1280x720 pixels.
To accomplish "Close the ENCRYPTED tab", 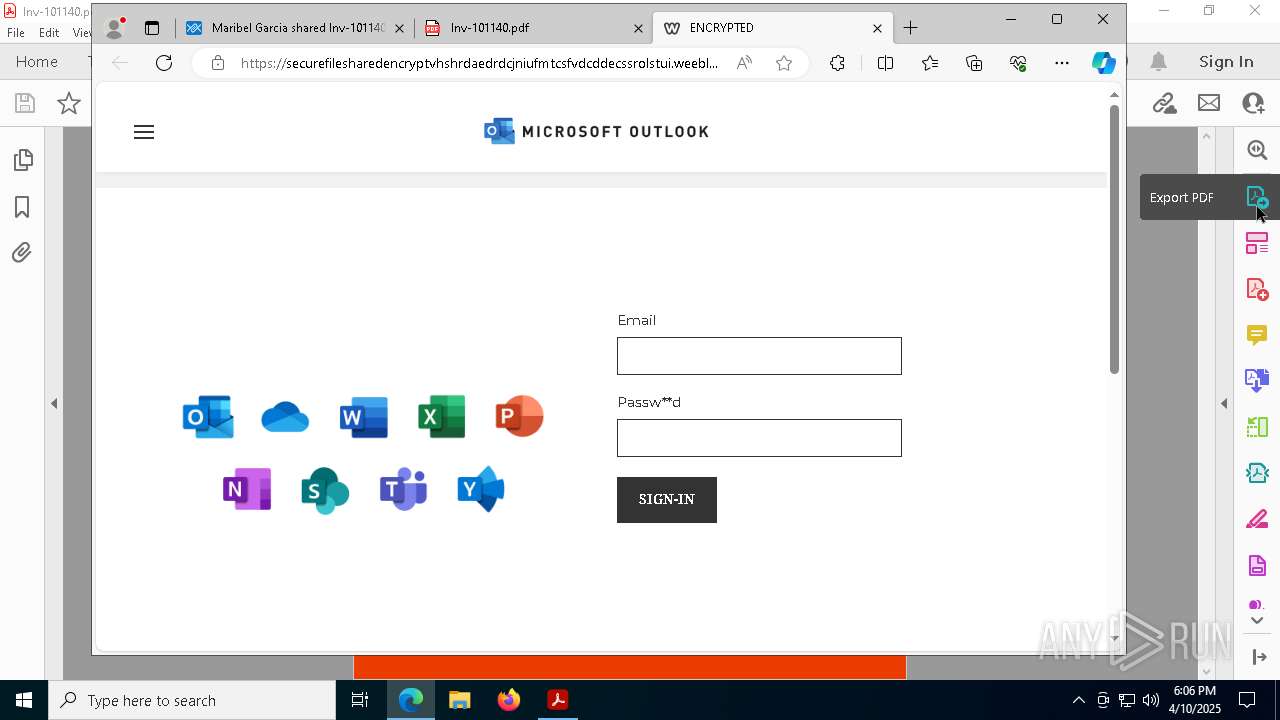I will [877, 28].
